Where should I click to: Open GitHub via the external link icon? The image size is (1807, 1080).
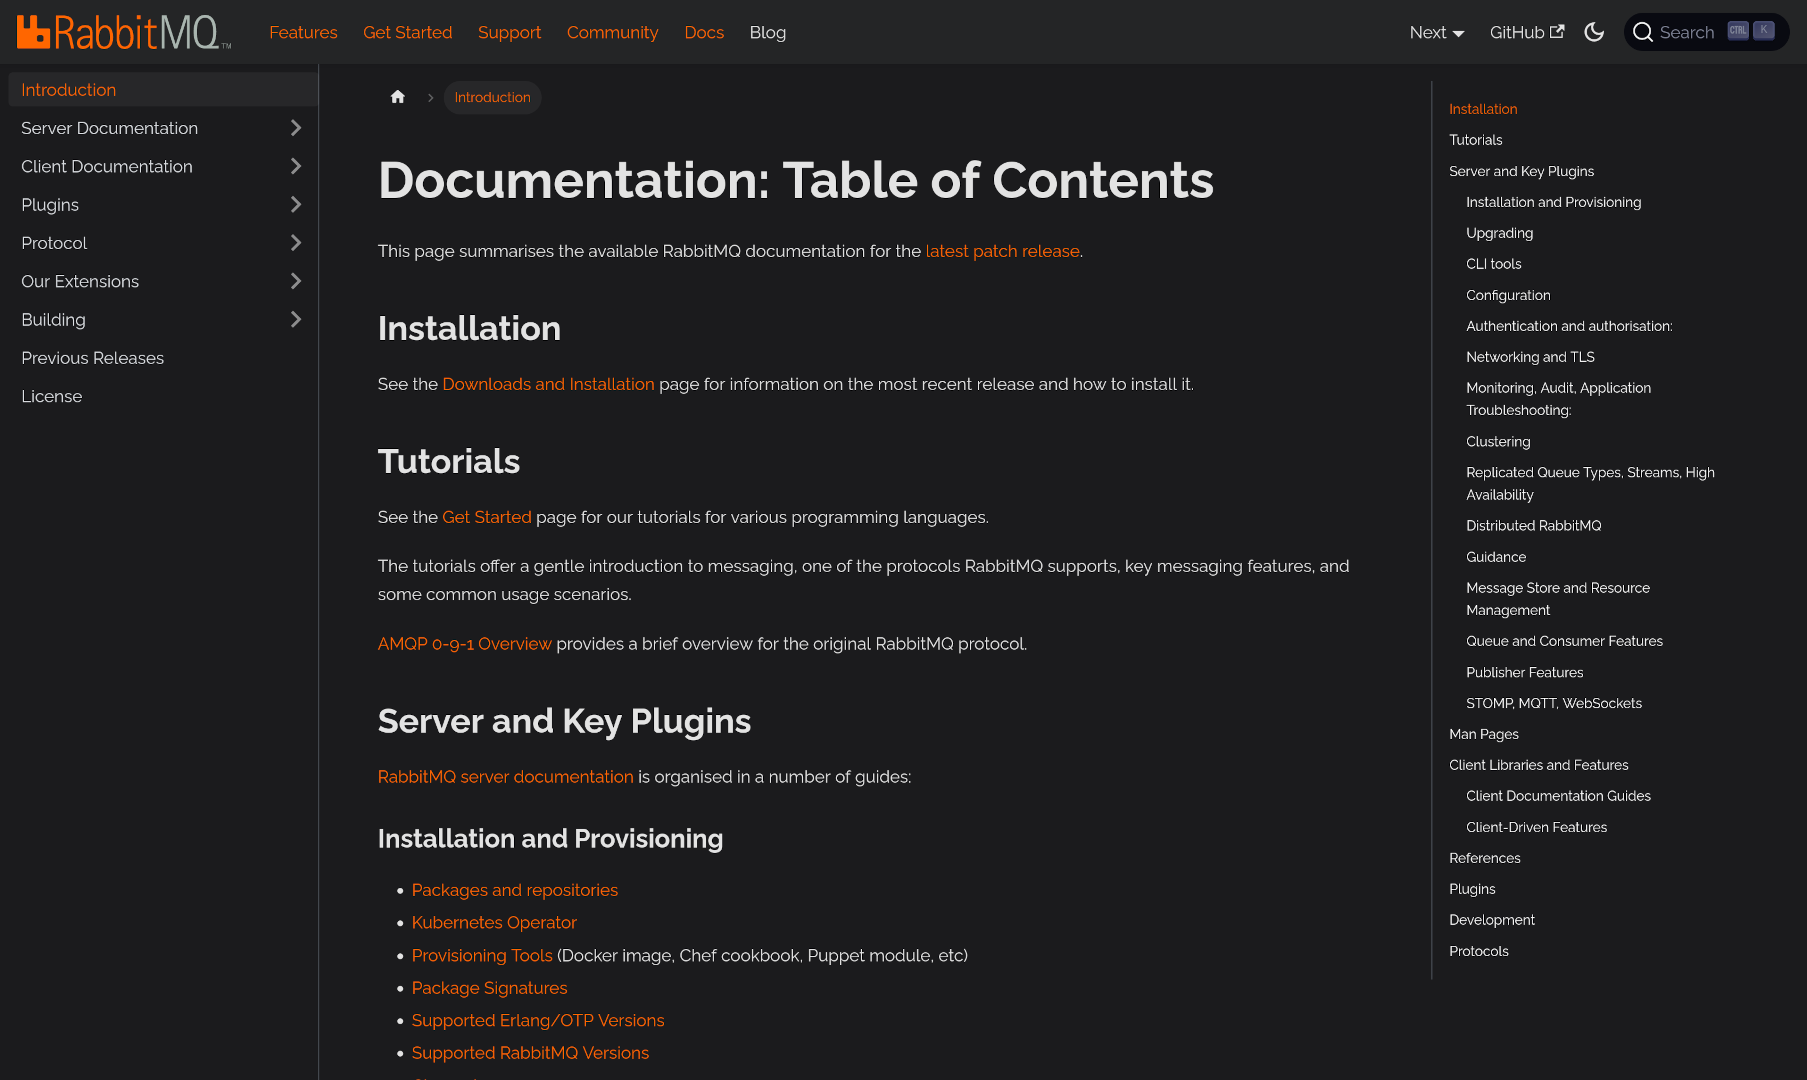[1556, 31]
